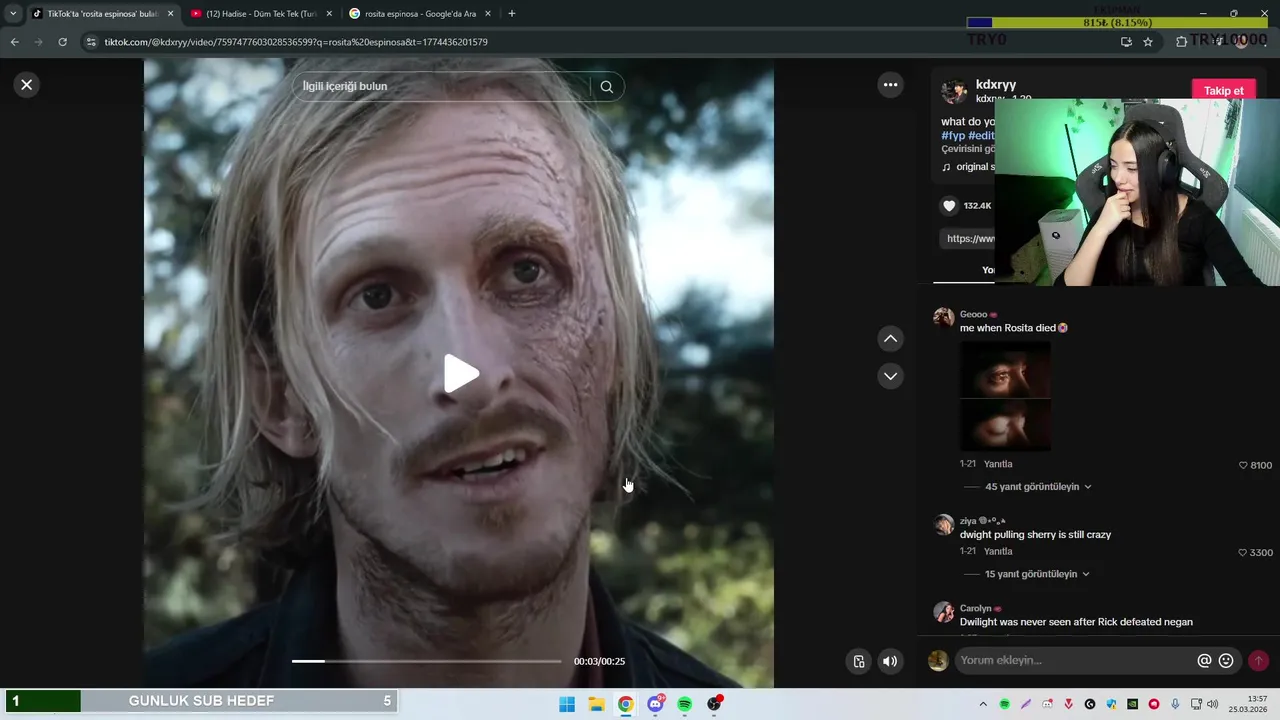Viewport: 1280px width, 720px height.
Task: Expand 15 yanıt görüntüleyin replies
Action: tap(1037, 574)
